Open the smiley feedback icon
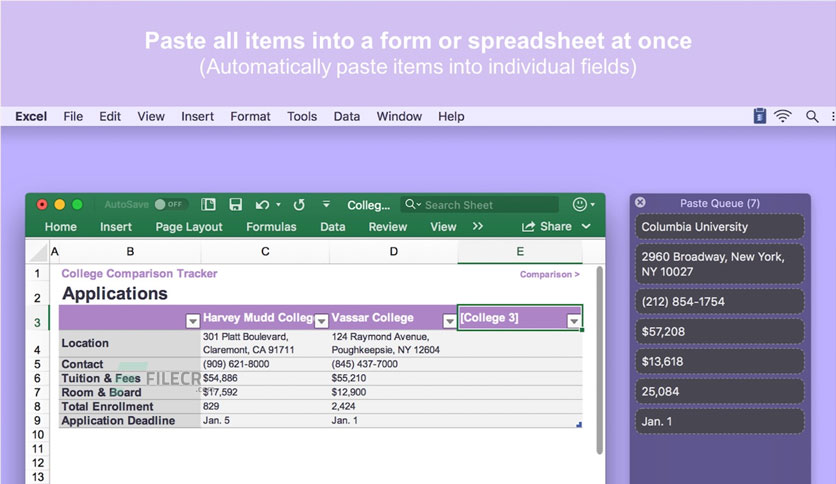The image size is (836, 484). [x=580, y=204]
